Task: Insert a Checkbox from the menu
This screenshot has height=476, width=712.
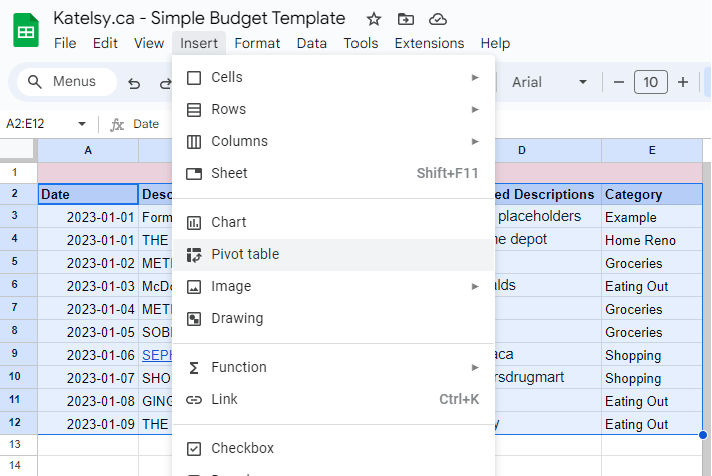Action: click(x=242, y=448)
